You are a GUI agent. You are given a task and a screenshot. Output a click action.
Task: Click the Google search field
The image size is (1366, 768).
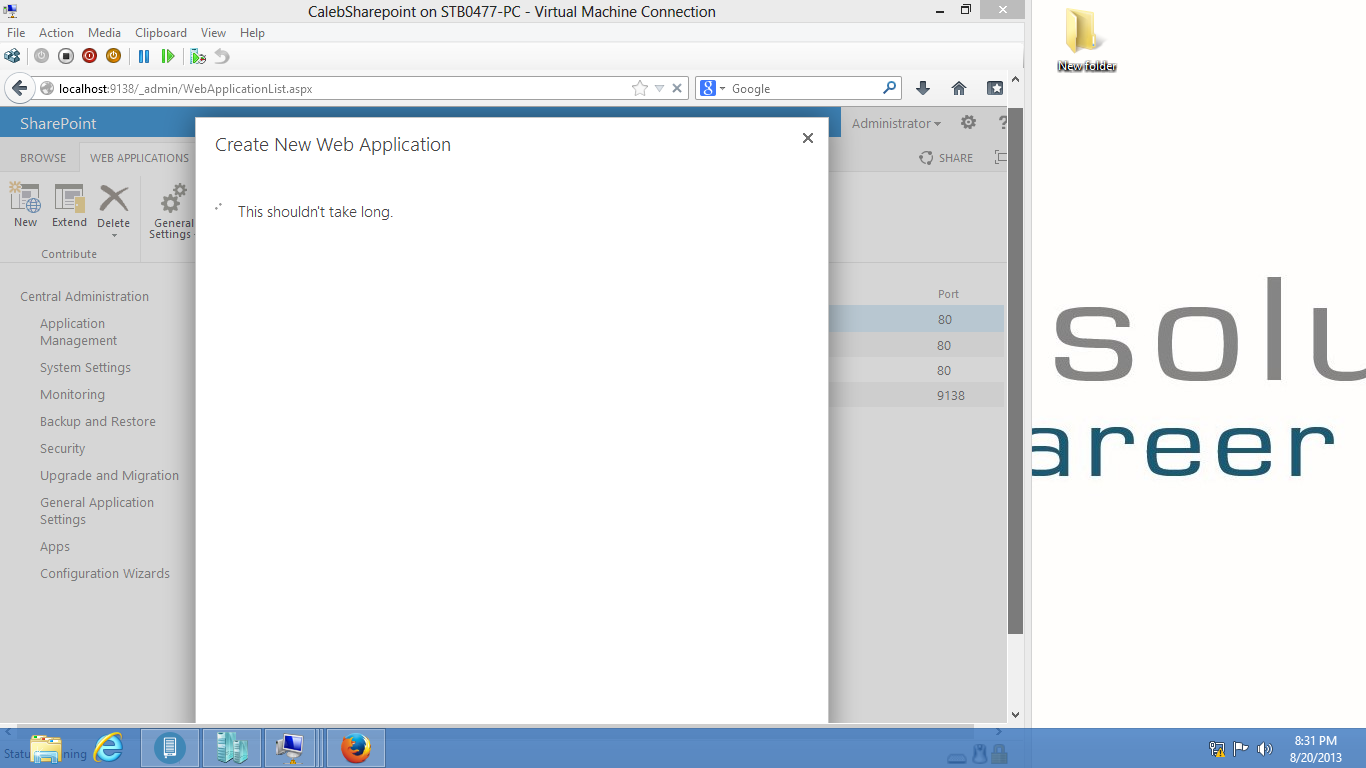[x=804, y=88]
